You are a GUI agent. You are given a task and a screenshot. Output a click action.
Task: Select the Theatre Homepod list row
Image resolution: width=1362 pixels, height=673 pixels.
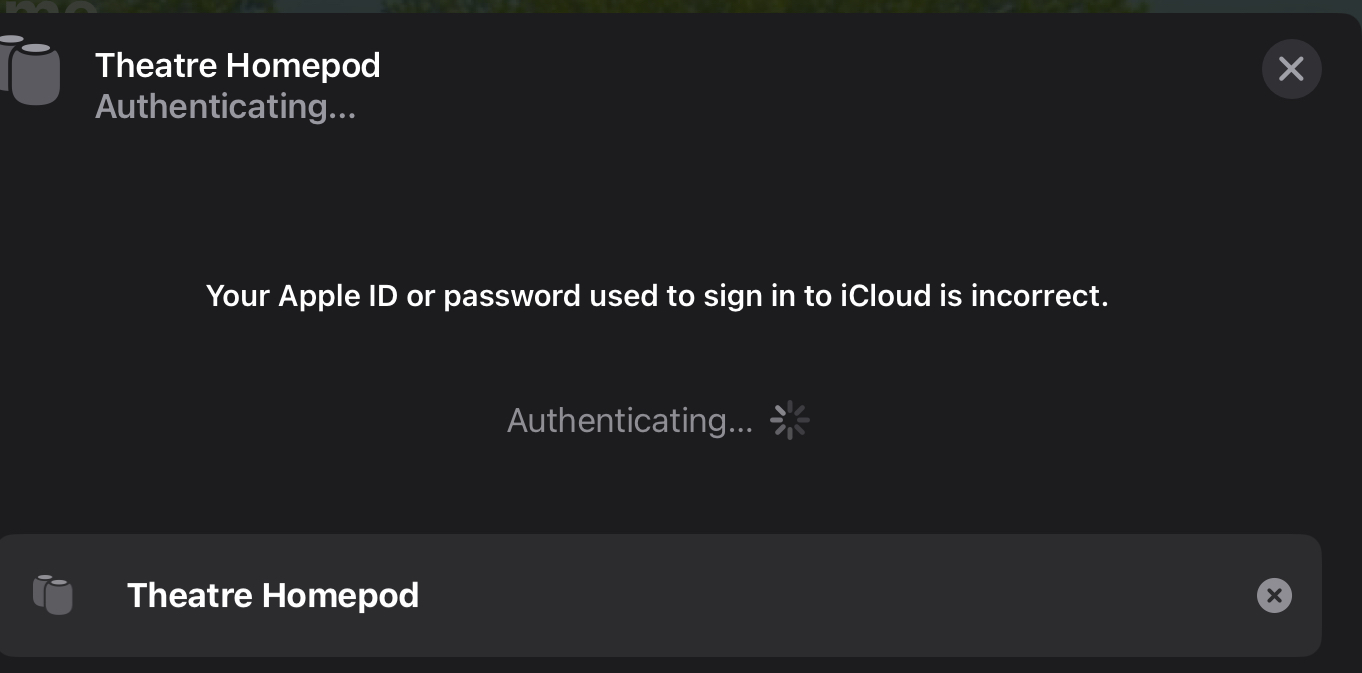coord(660,595)
